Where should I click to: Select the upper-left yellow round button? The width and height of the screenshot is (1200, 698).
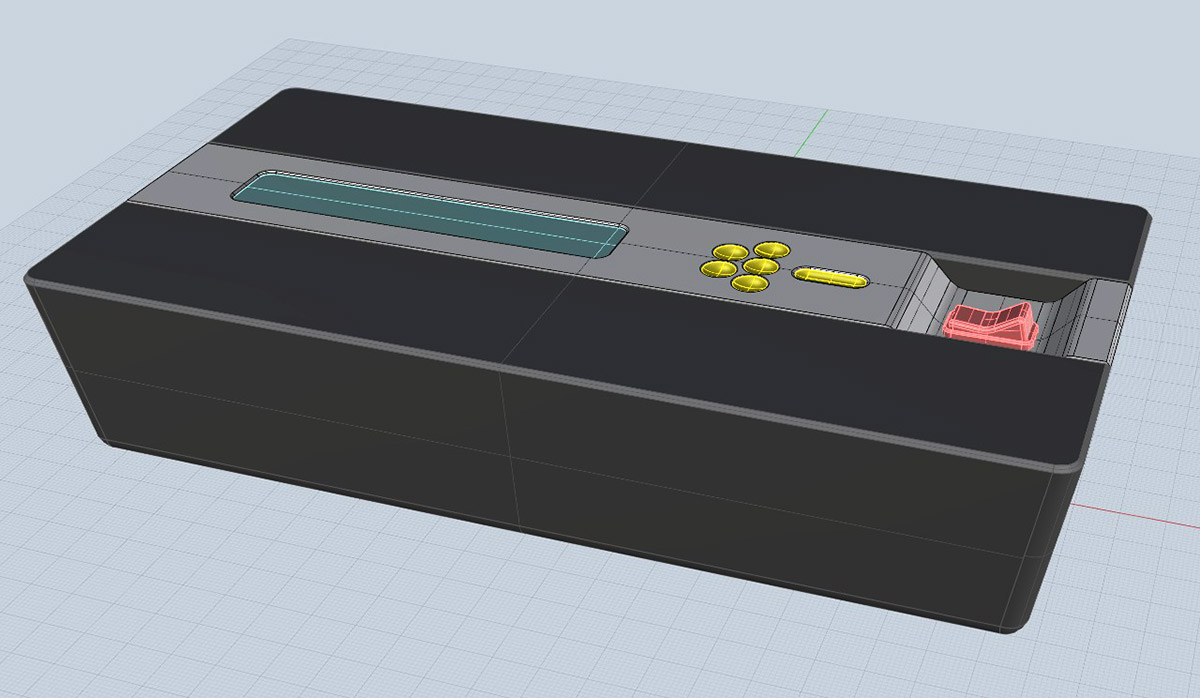pos(727,251)
